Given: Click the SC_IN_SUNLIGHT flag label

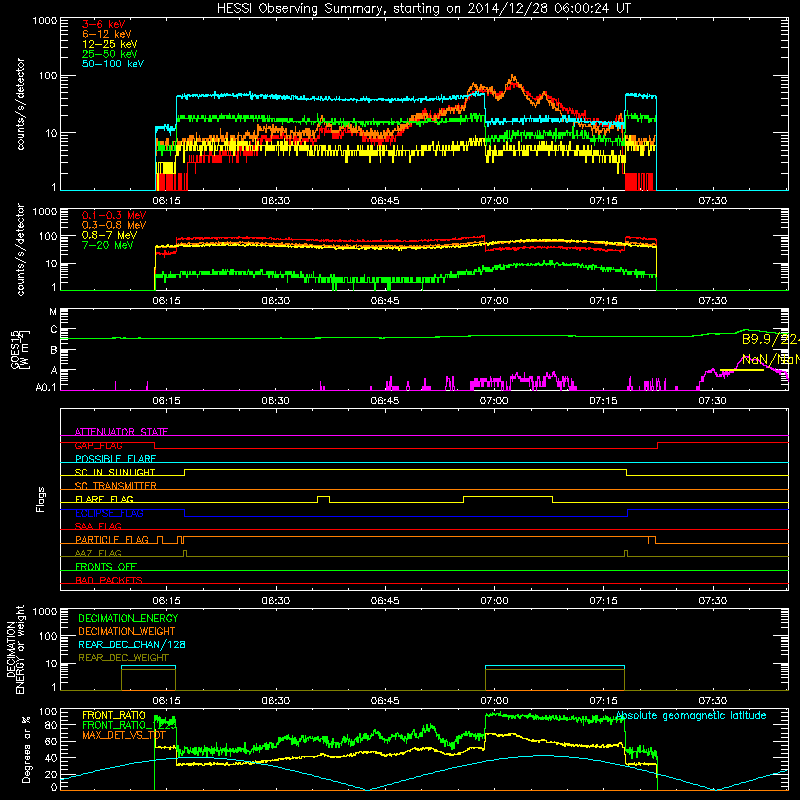Looking at the screenshot, I should (x=115, y=472).
